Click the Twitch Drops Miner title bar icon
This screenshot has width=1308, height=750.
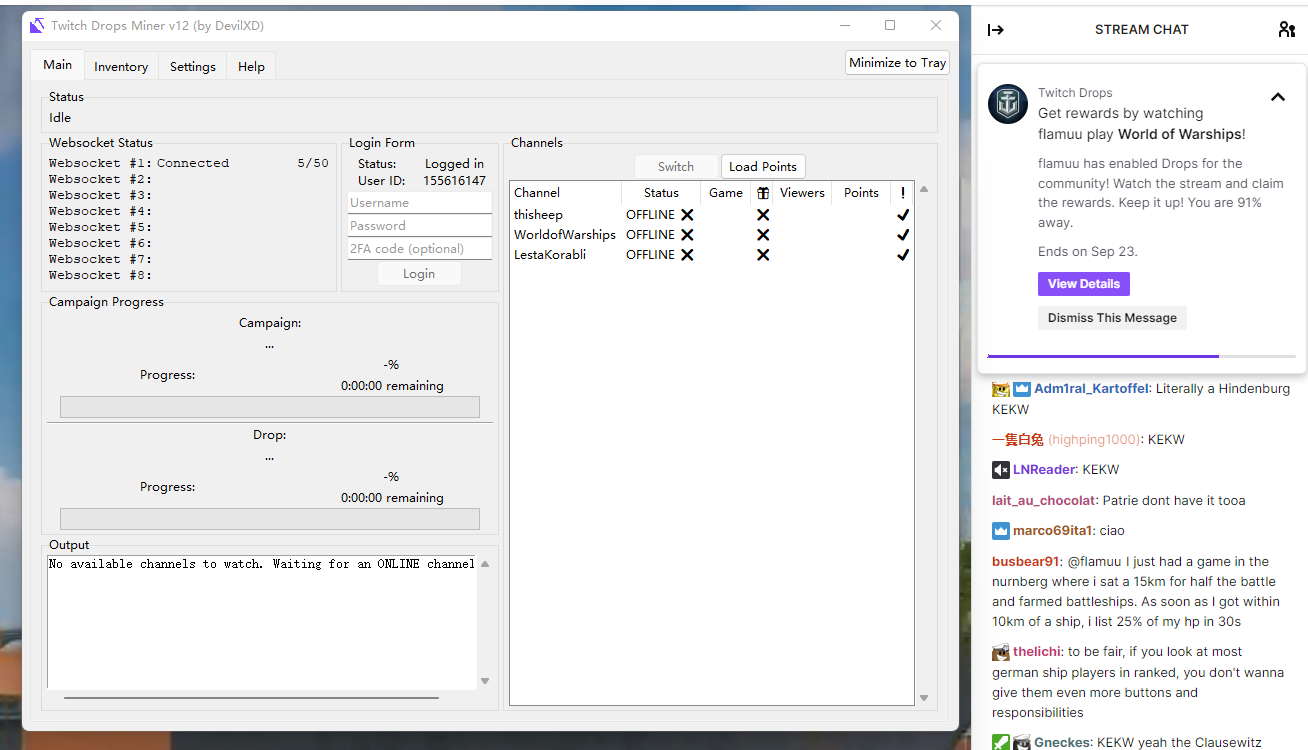pos(36,25)
